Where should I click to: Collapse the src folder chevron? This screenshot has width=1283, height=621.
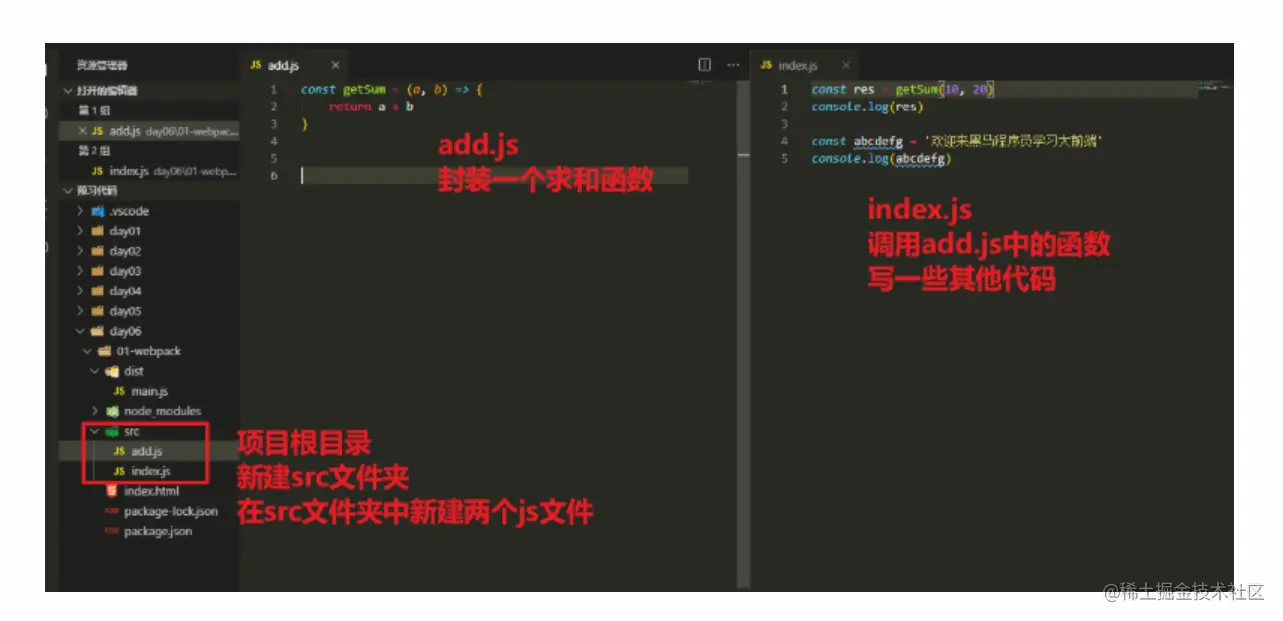click(95, 432)
